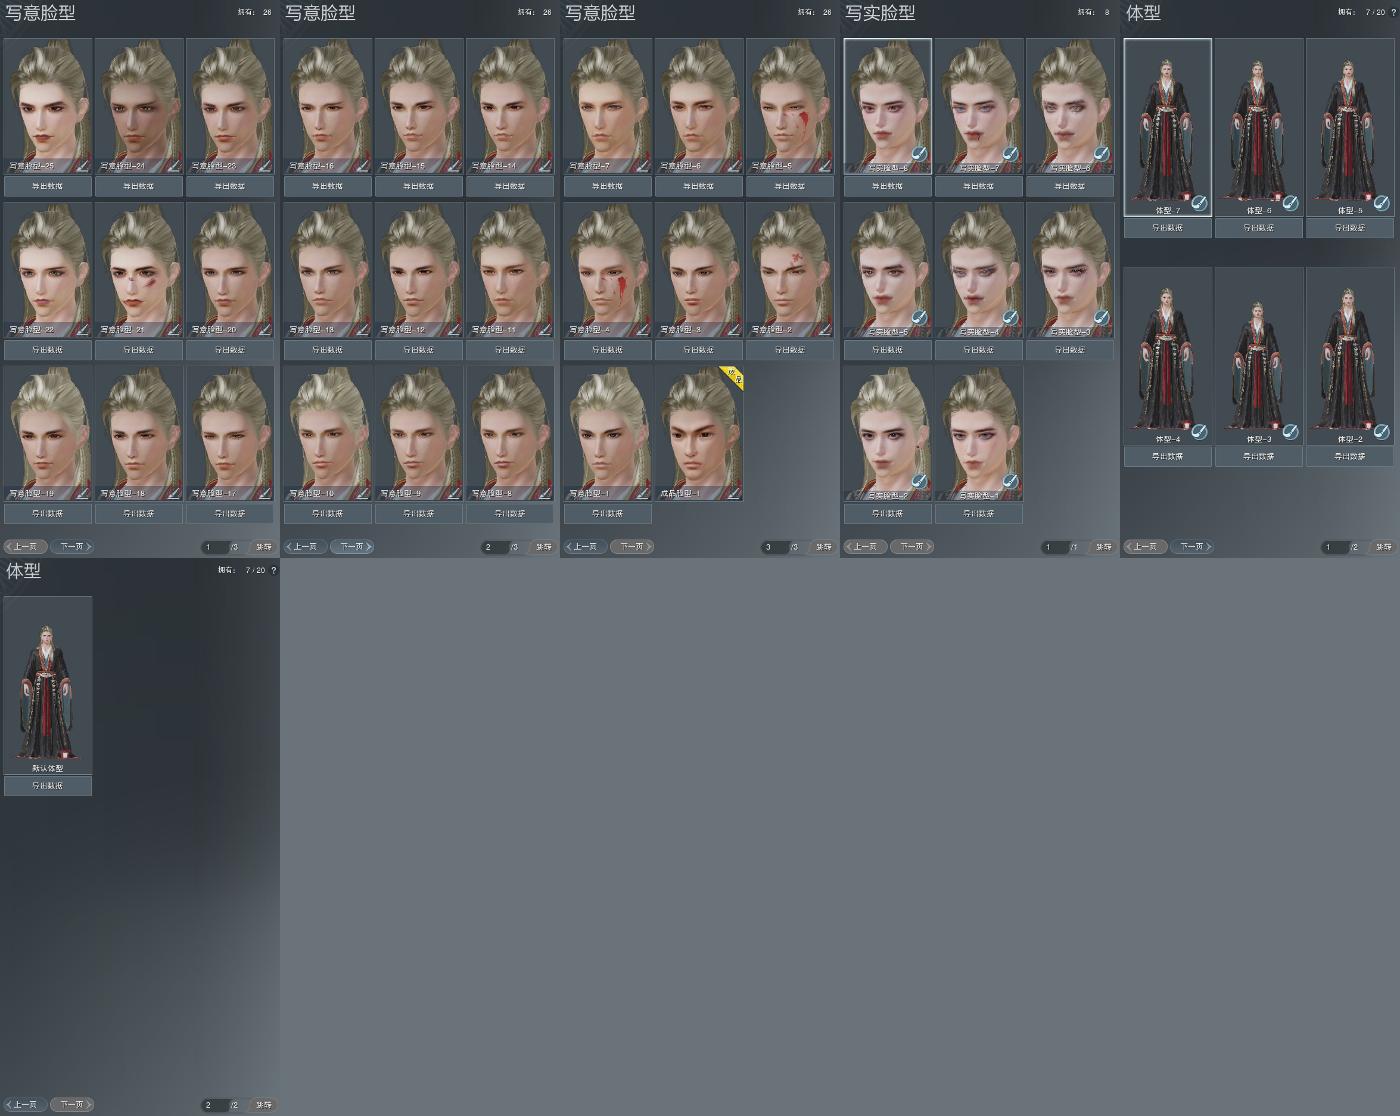1400x1116 pixels.
Task: Click the edit pencil icon on 写意脸型-14
Action: (546, 166)
